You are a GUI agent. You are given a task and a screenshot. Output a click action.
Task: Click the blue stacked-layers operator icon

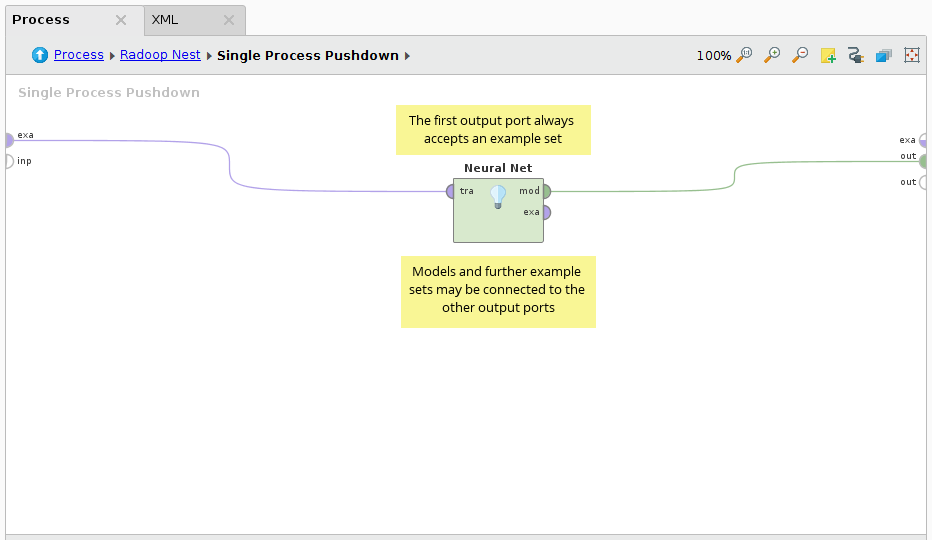click(x=884, y=56)
